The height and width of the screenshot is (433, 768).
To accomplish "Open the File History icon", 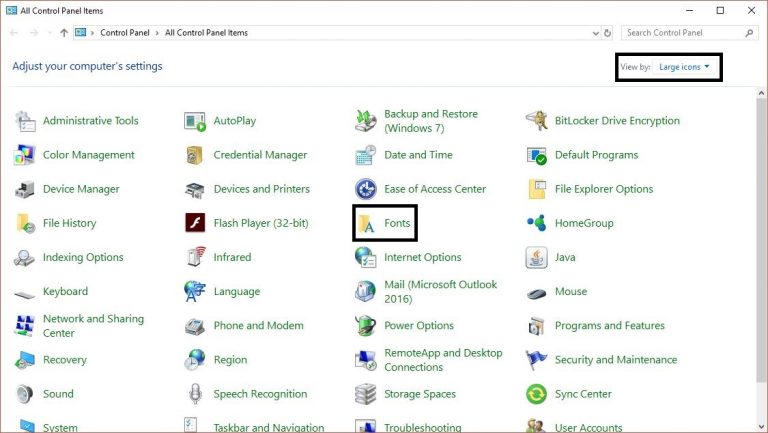I will click(x=25, y=223).
